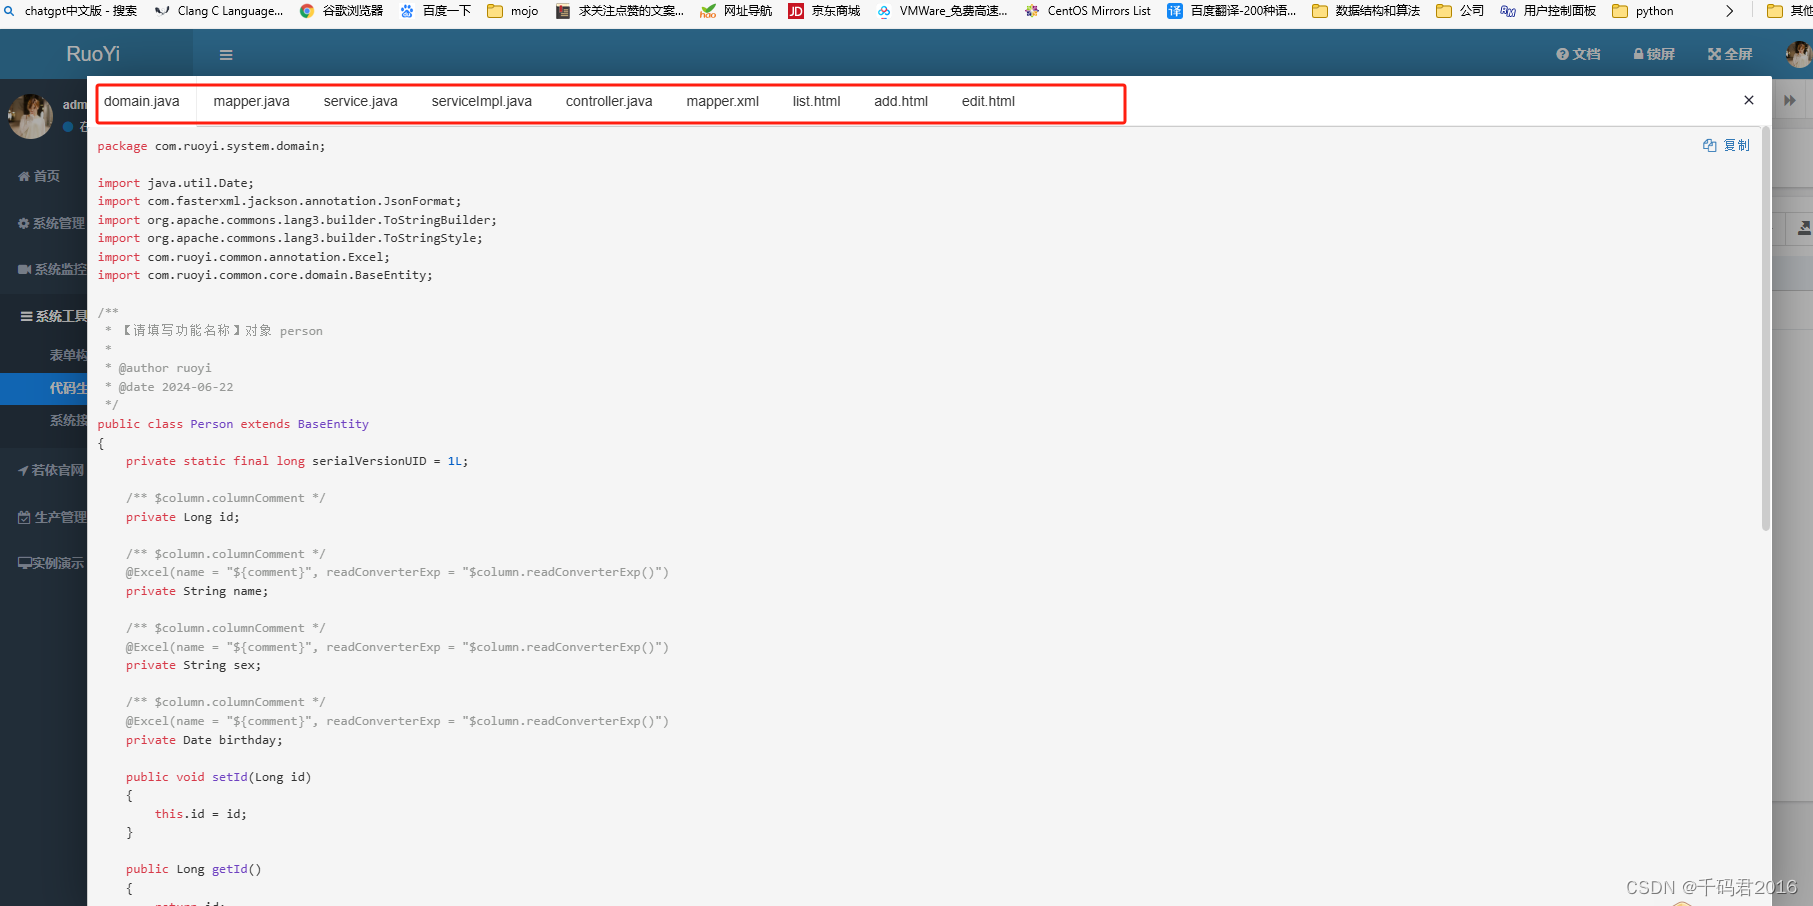The image size is (1813, 906).
Task: Click the 'private Long id;' line
Action: click(182, 517)
